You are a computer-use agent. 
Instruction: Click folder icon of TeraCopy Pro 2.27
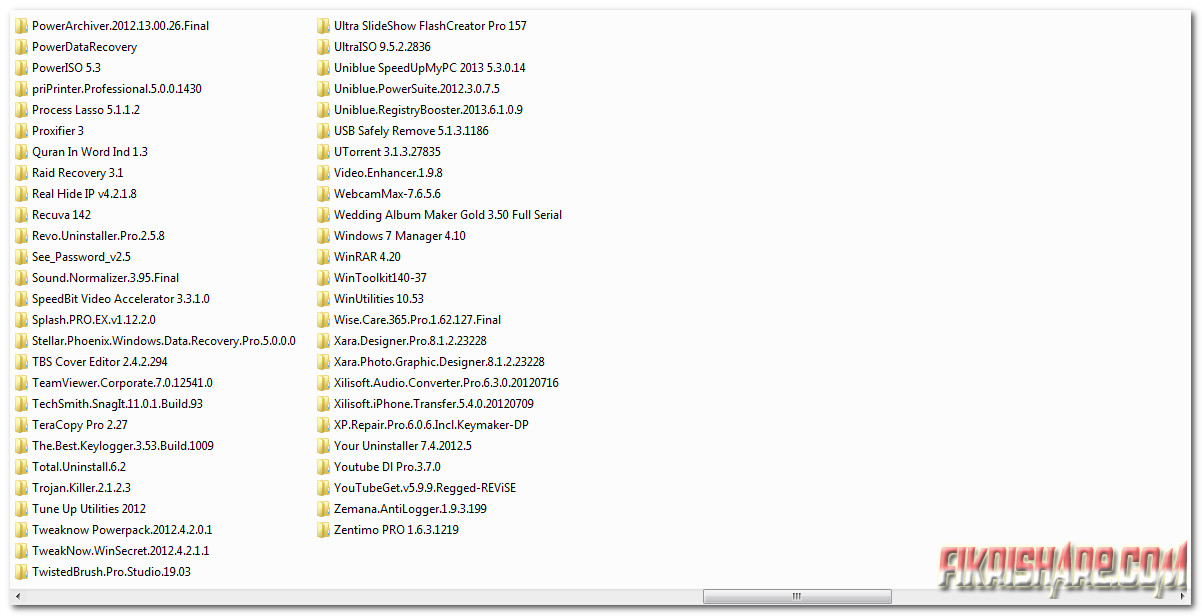(22, 425)
